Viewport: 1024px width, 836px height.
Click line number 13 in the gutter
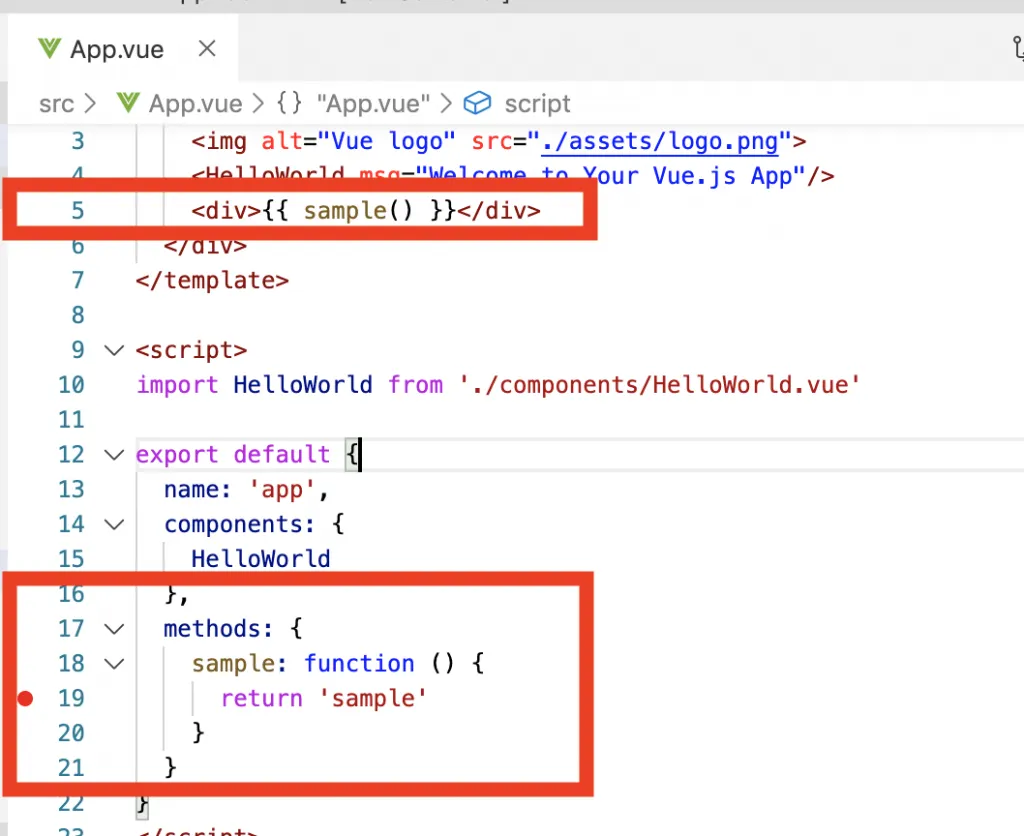[x=71, y=490]
